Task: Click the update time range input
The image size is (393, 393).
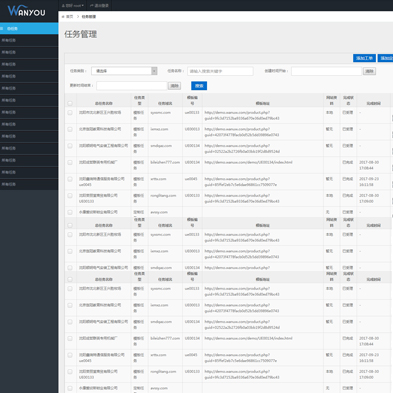Action: tap(132, 86)
